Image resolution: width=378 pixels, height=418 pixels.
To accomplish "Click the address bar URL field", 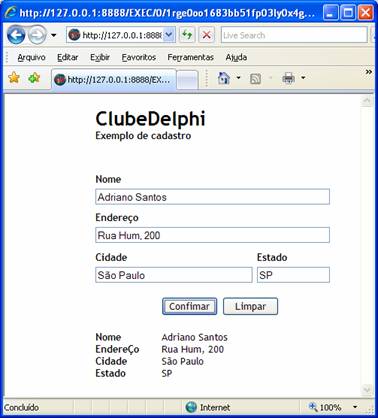I will click(116, 35).
